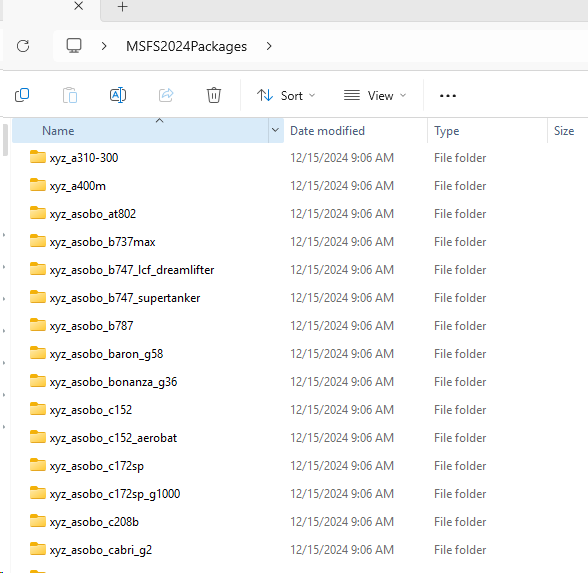
Task: Select folder icon of xyz_asobo_b737max
Action: (38, 241)
